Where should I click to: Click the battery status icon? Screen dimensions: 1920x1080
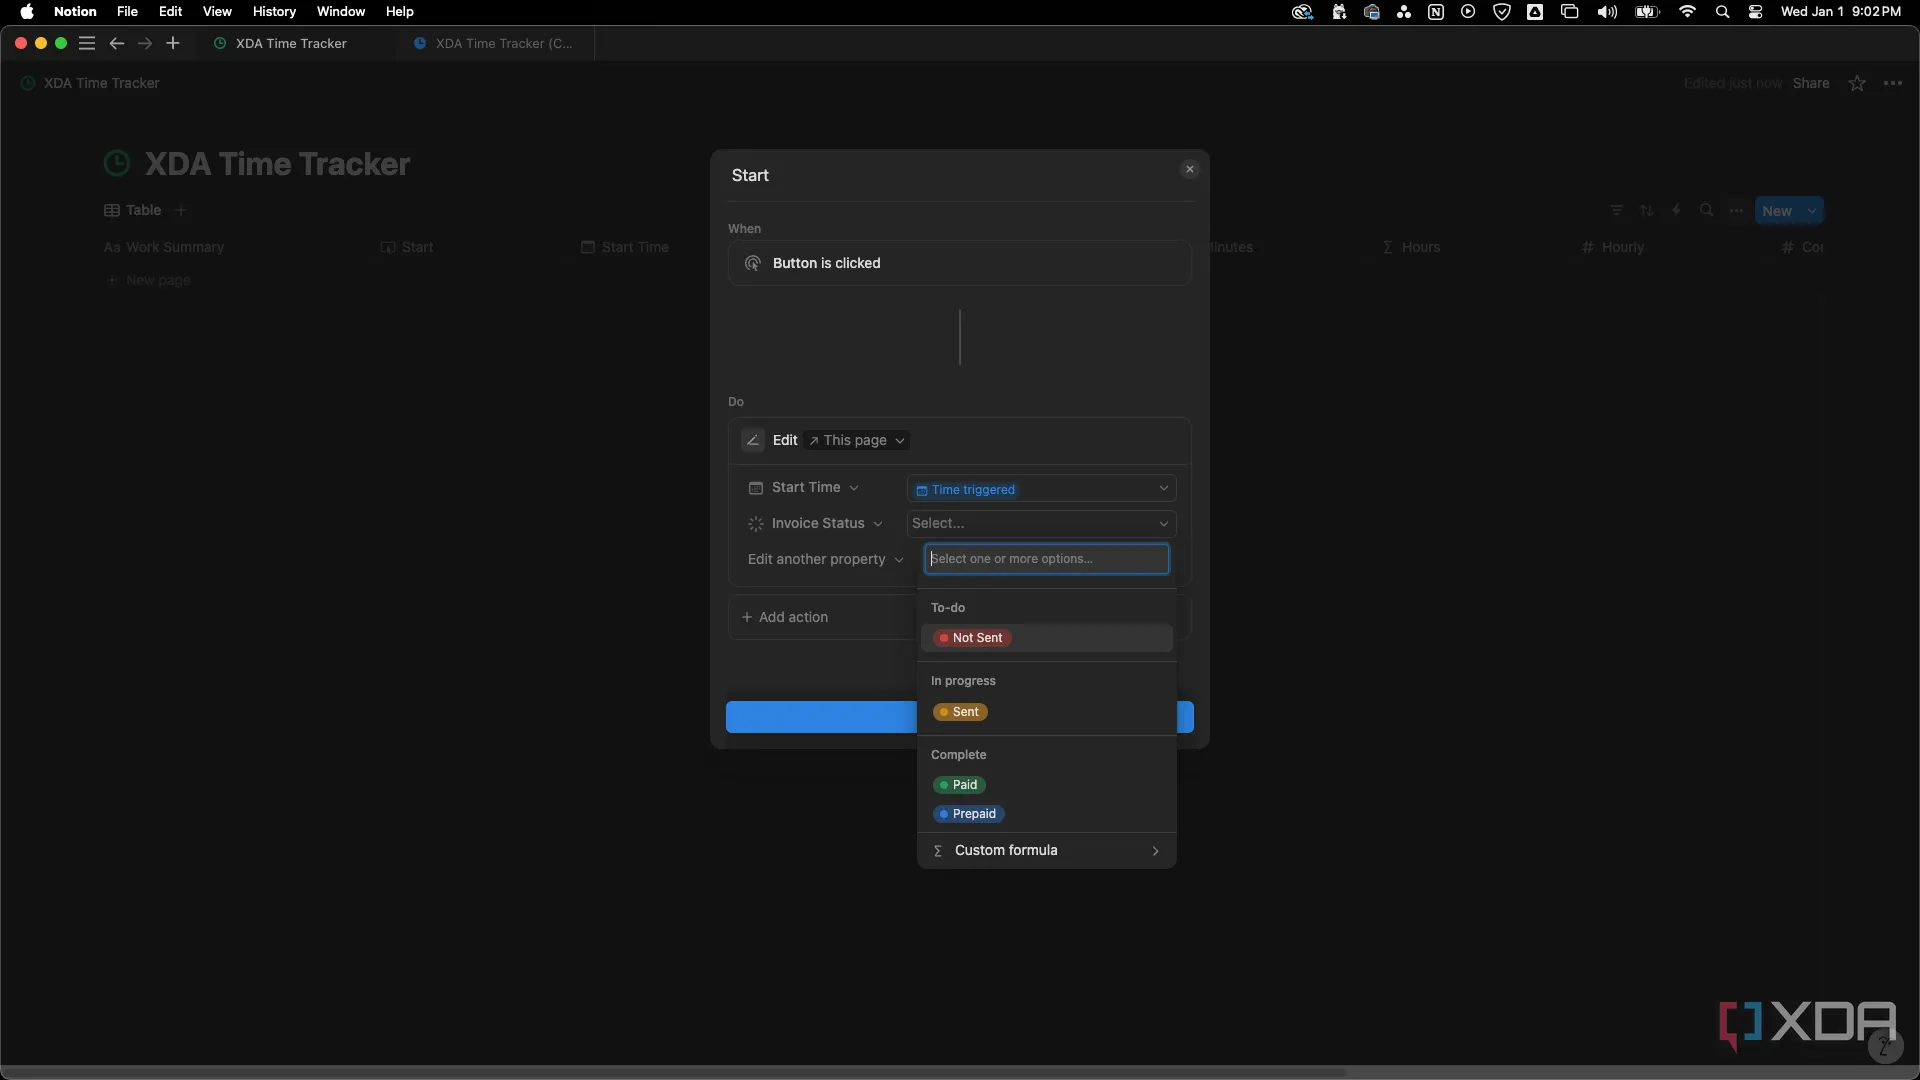1647,12
